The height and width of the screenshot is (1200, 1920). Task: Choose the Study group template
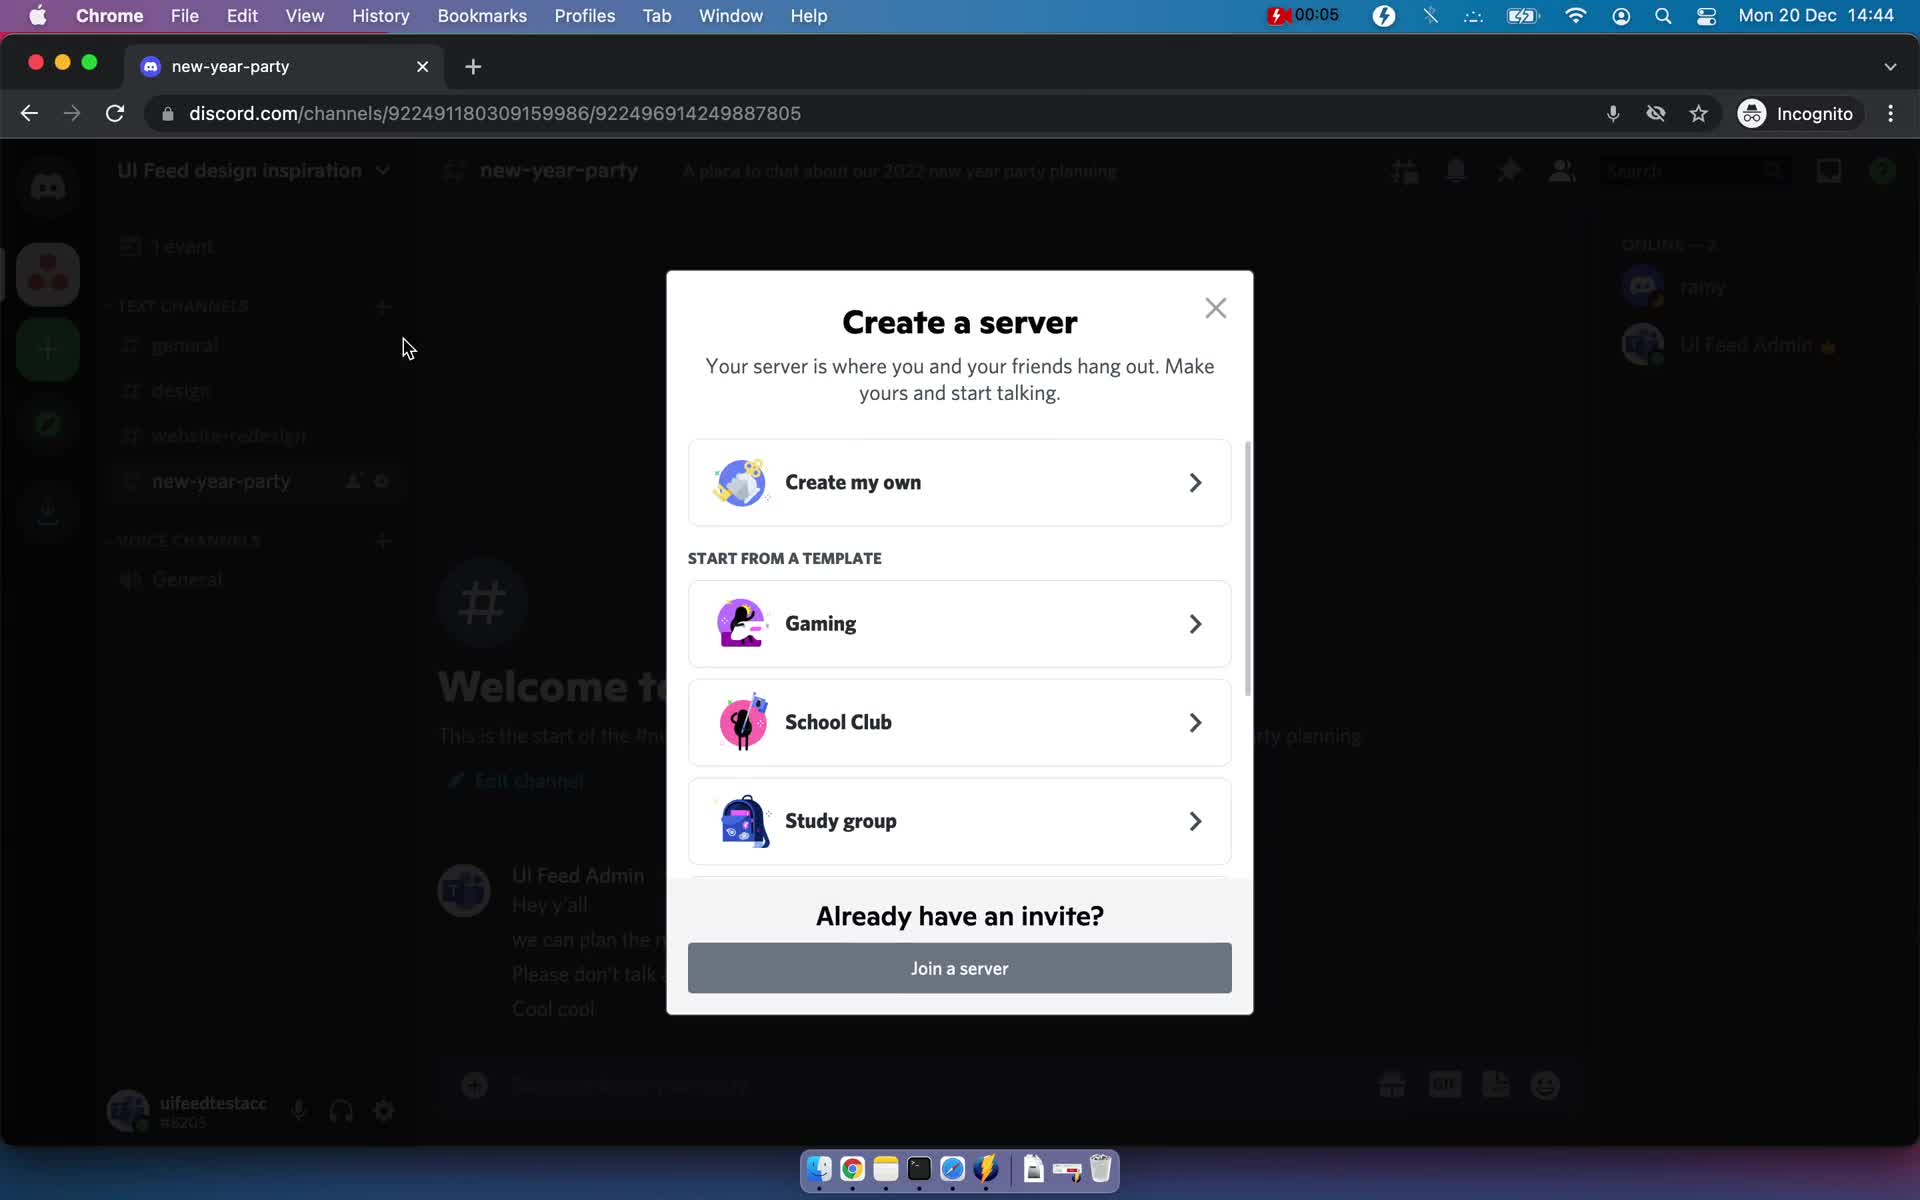(959, 821)
